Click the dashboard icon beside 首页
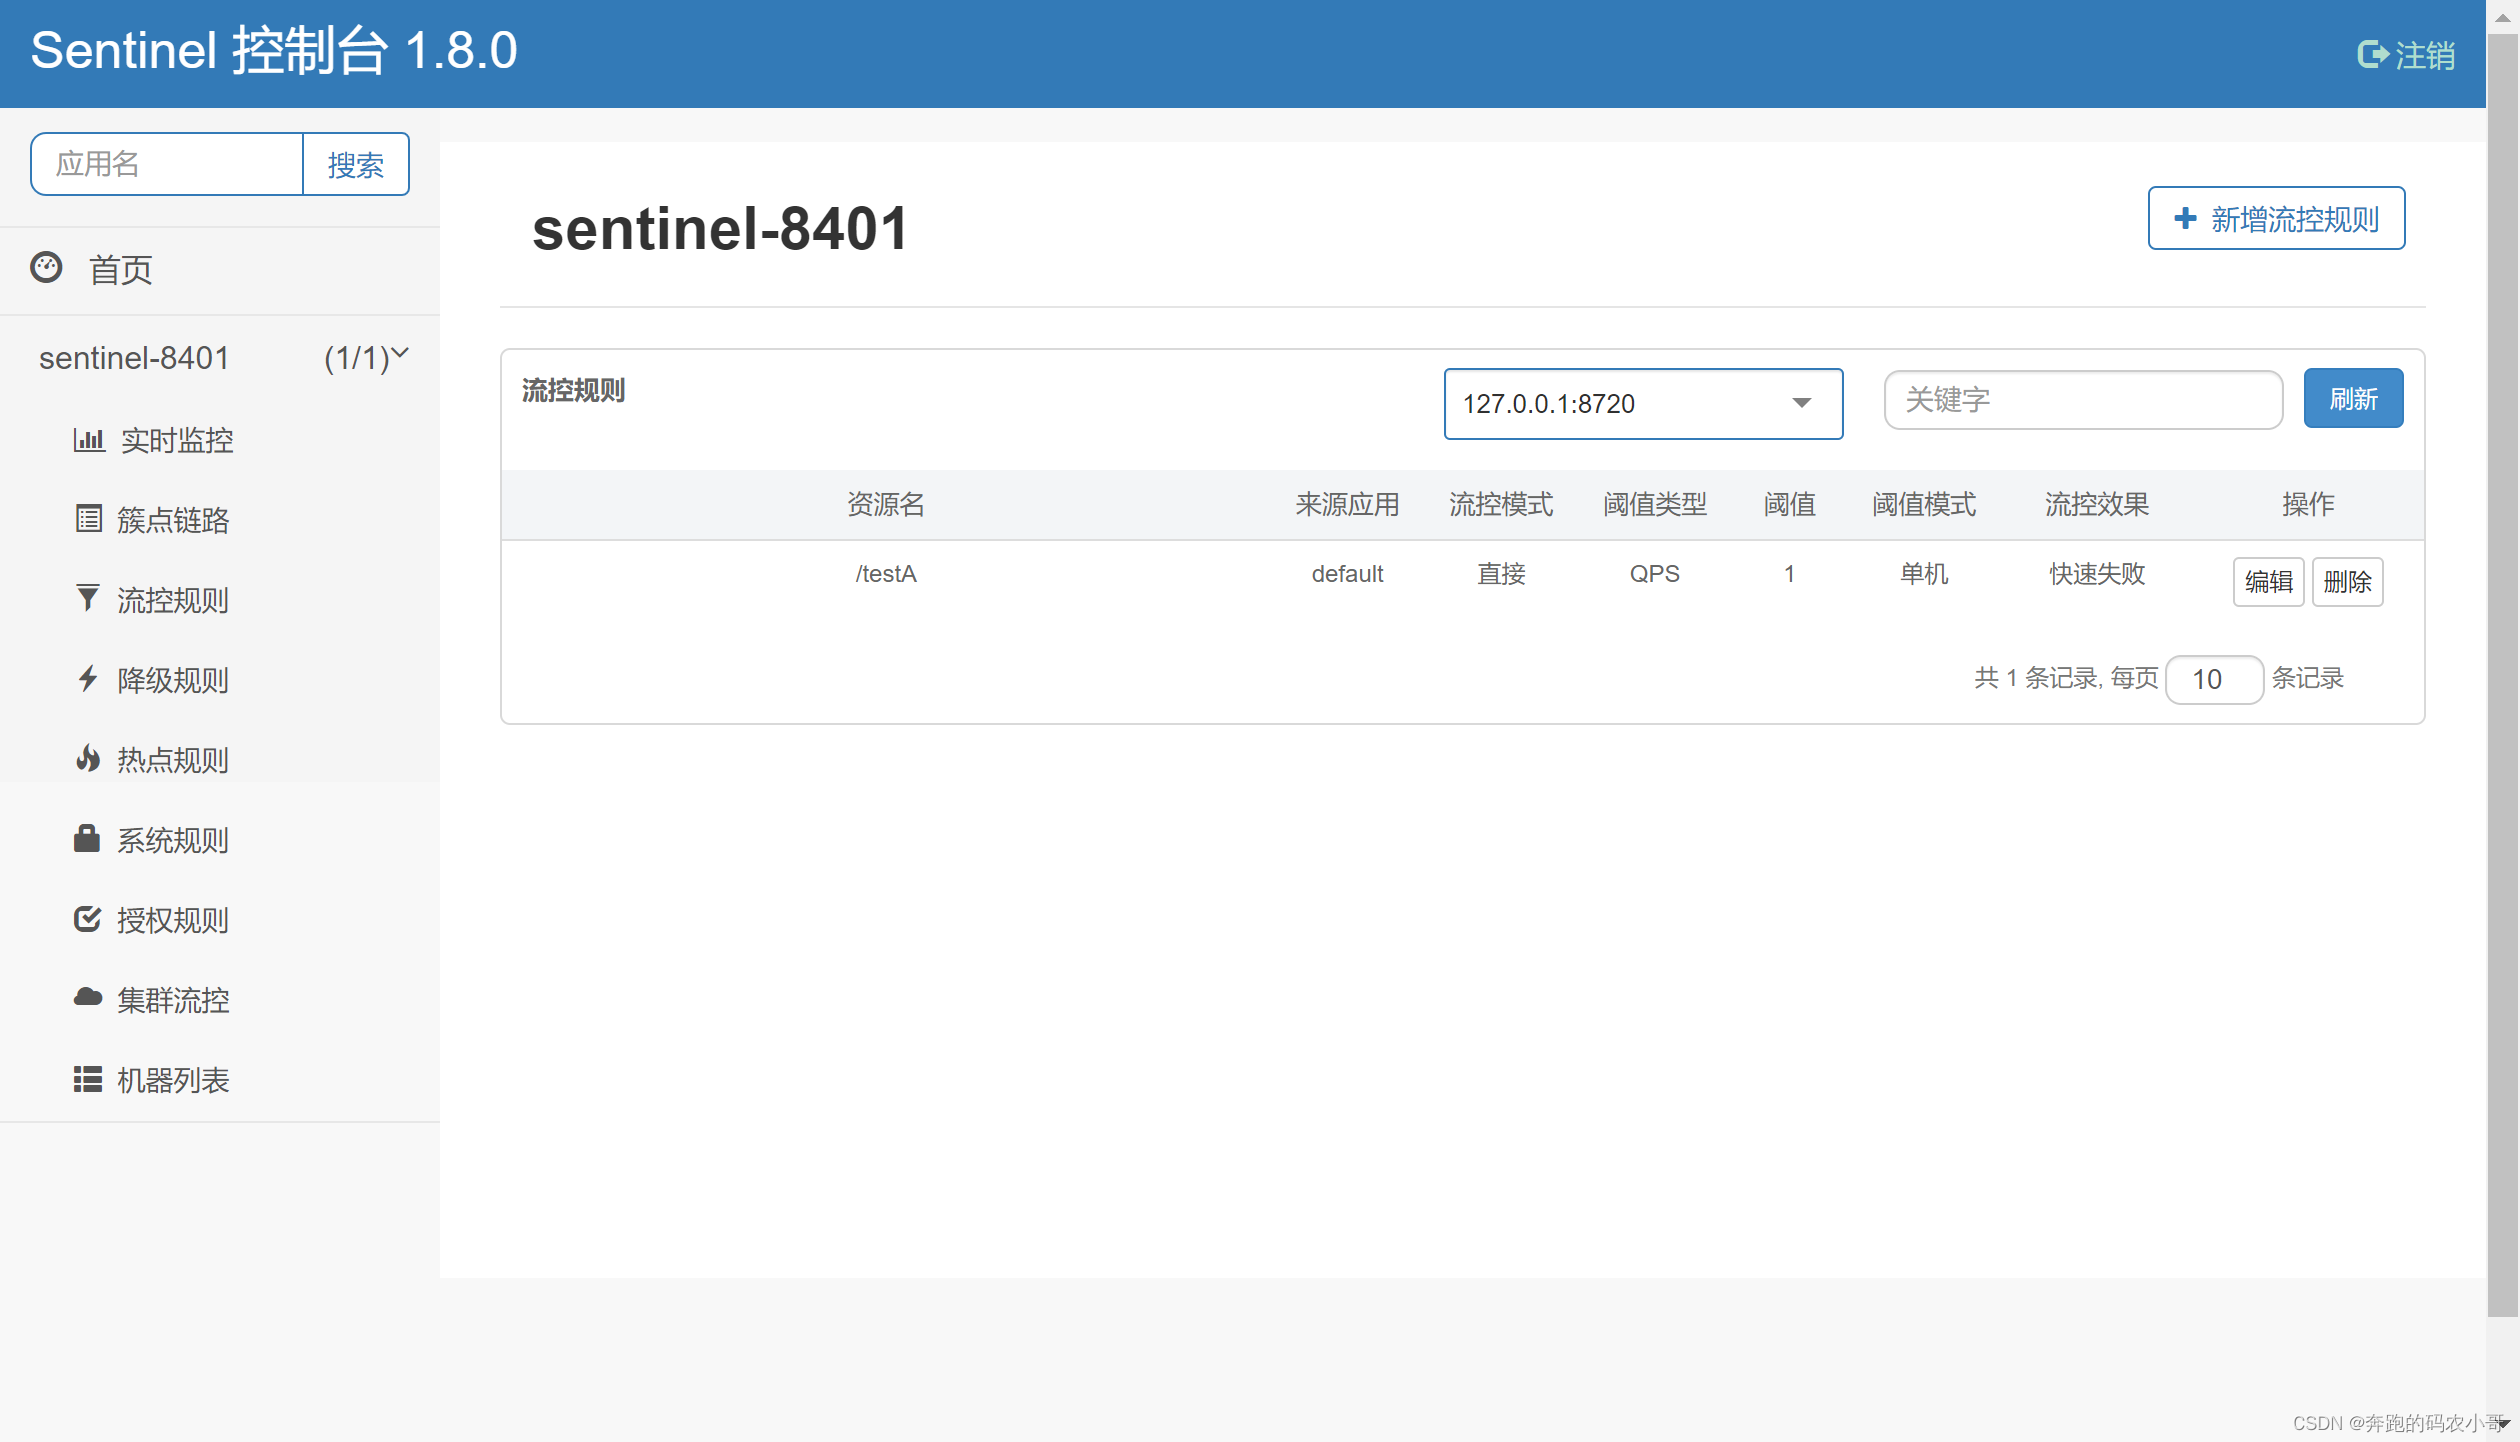The height and width of the screenshot is (1442, 2520). (x=46, y=268)
